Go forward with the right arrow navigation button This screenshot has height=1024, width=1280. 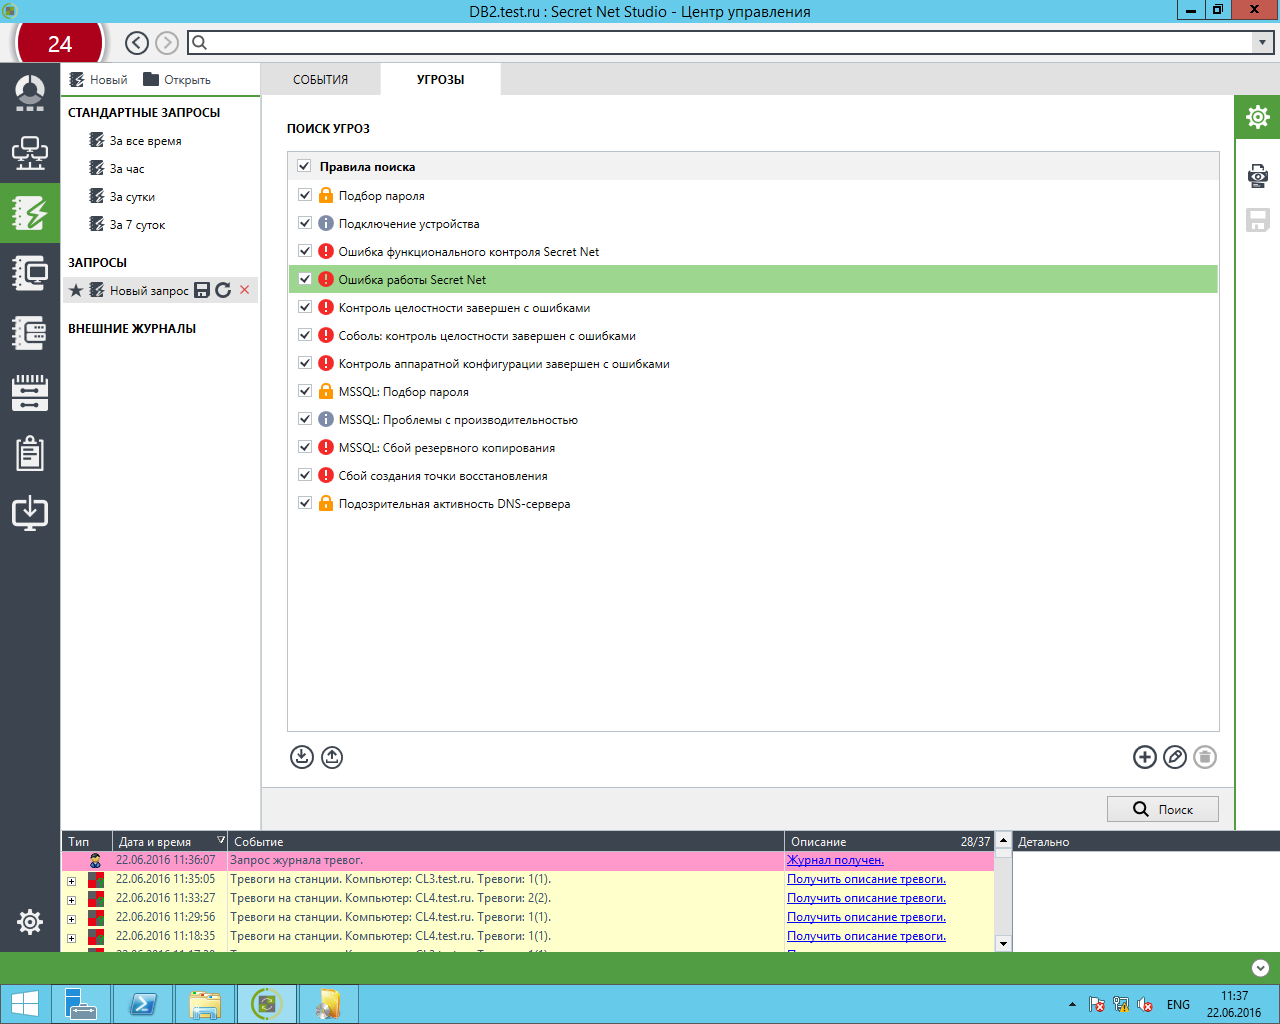coord(167,42)
